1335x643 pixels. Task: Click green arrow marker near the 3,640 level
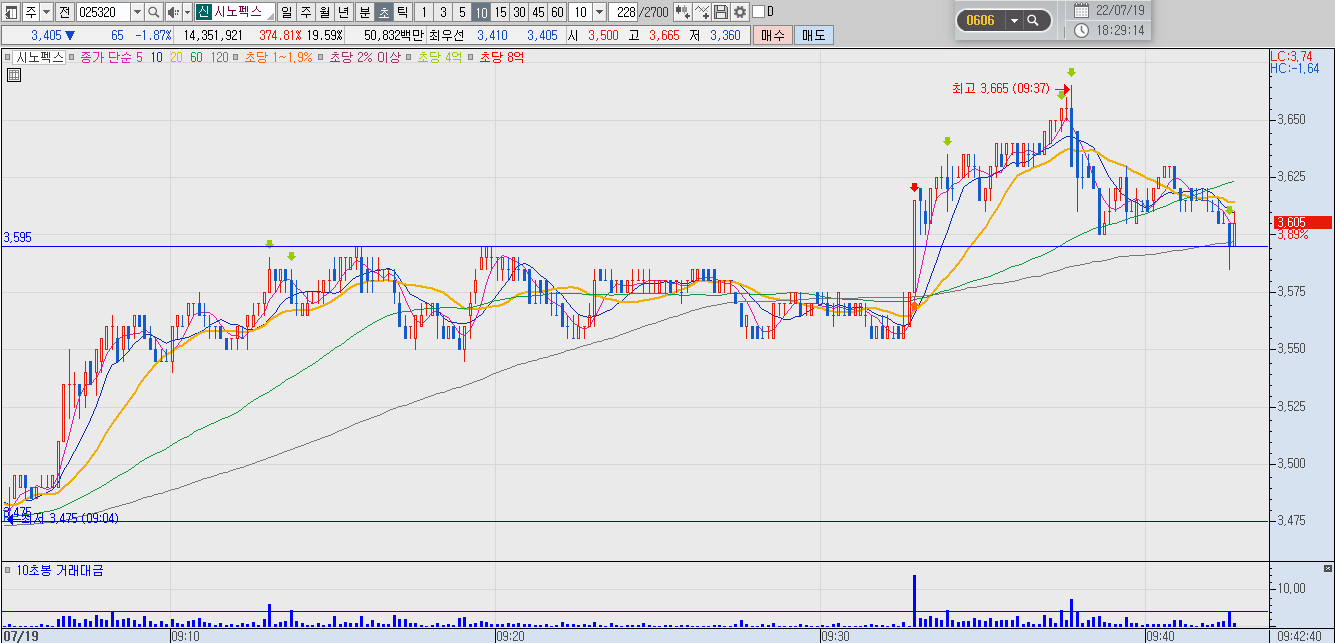pyautogui.click(x=947, y=141)
